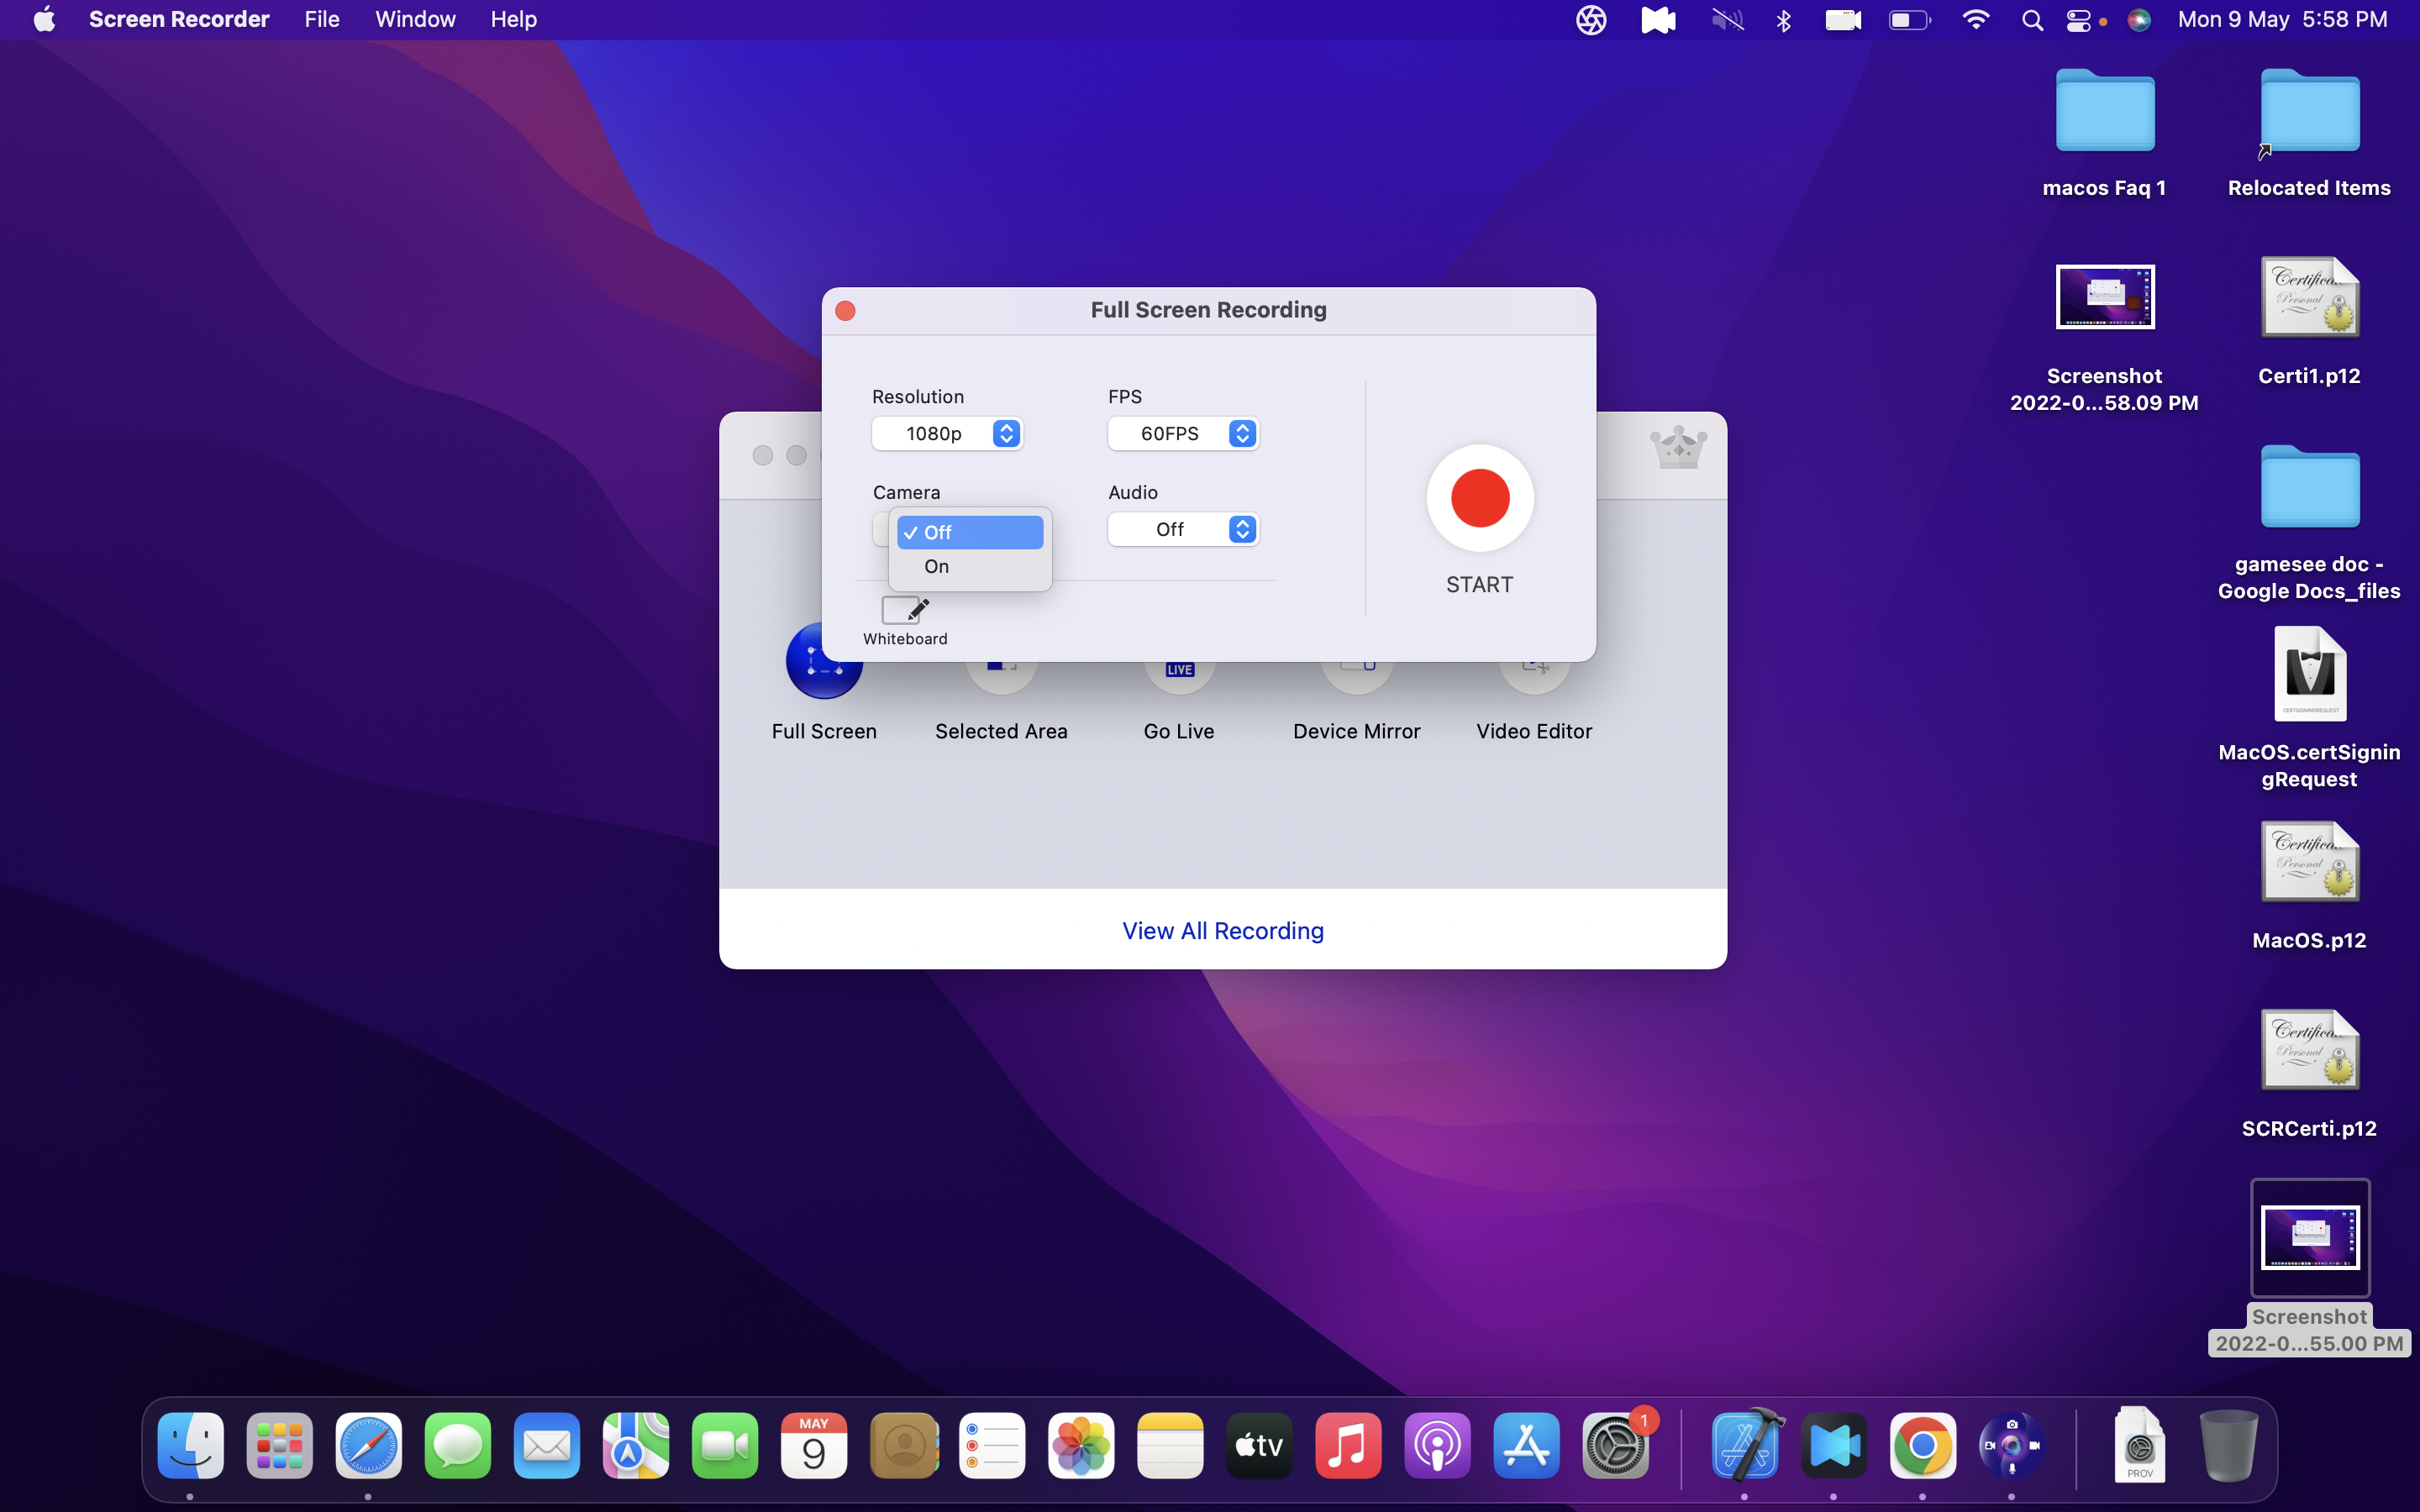
Task: Open the Video Editor icon
Action: [x=1534, y=675]
